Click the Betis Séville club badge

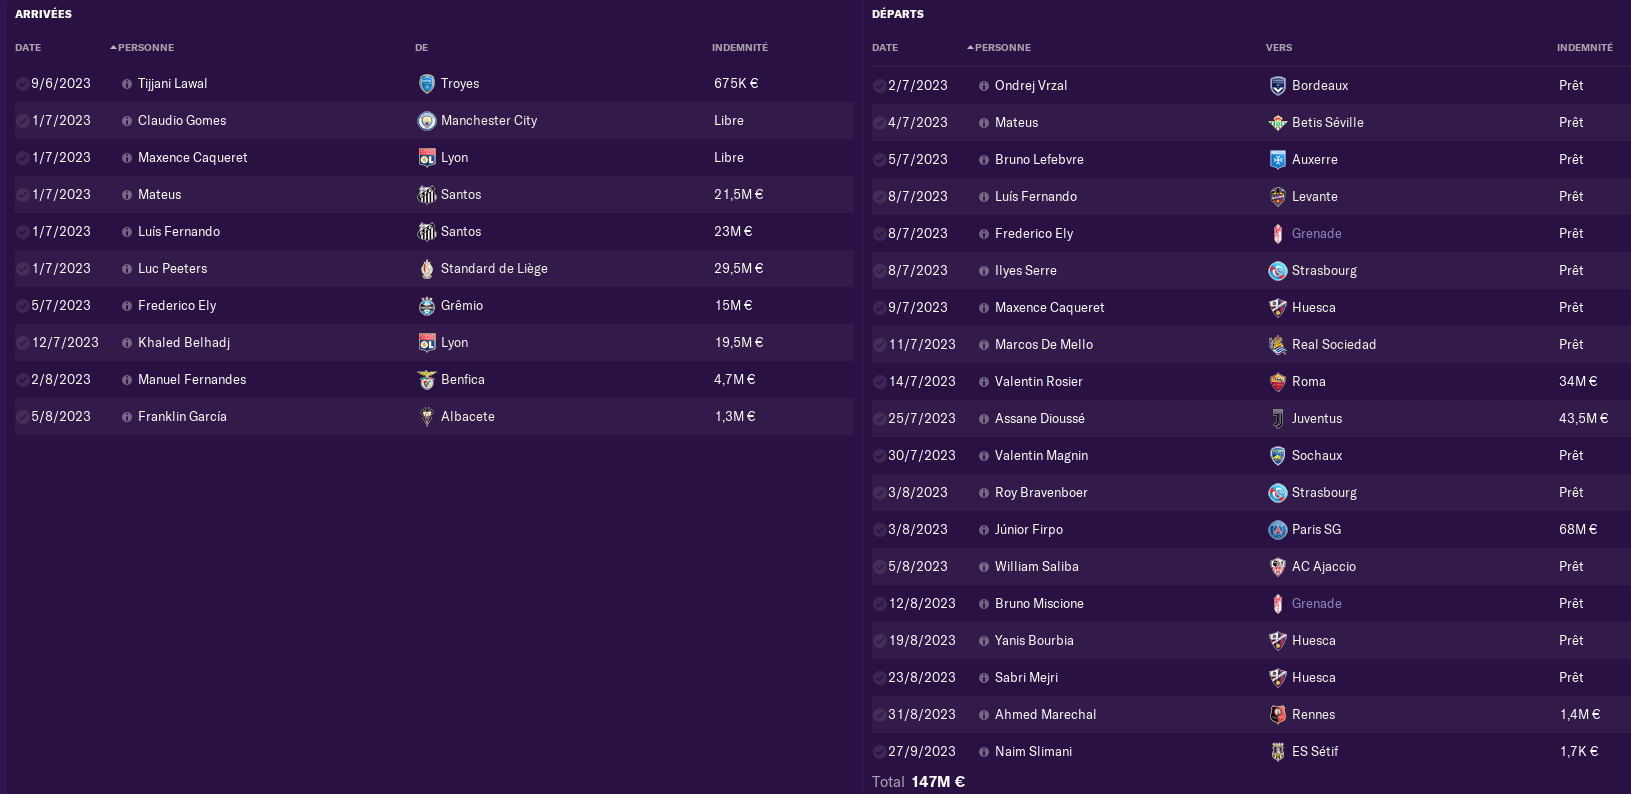tap(1278, 123)
